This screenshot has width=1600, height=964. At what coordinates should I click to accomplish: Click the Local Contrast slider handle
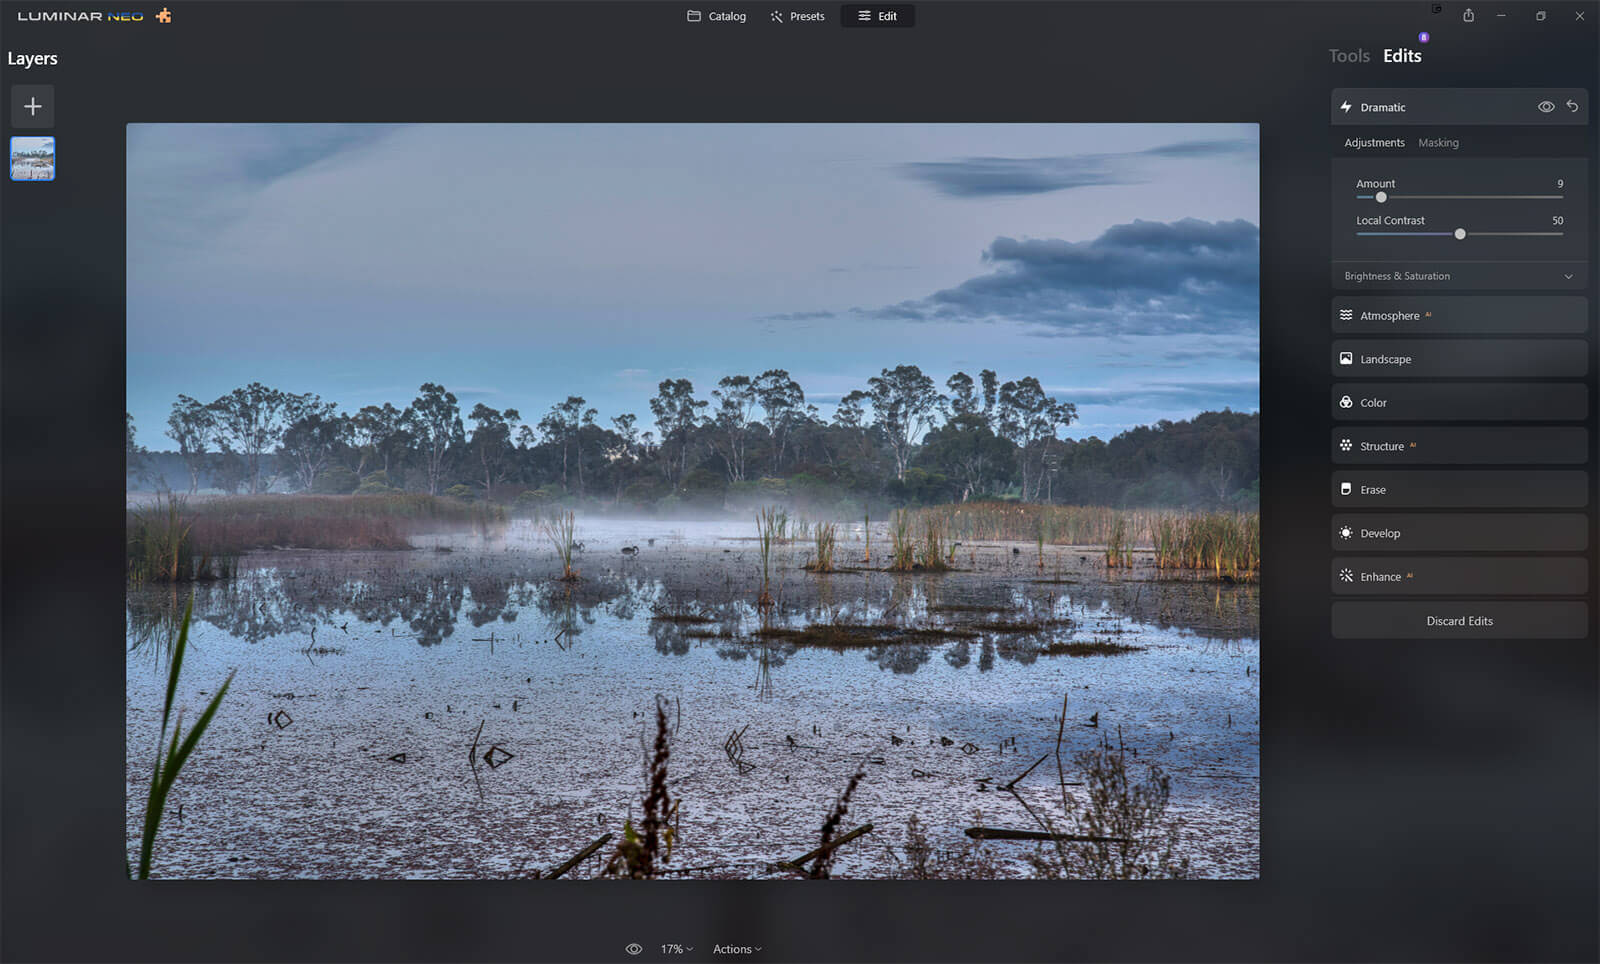click(x=1460, y=234)
